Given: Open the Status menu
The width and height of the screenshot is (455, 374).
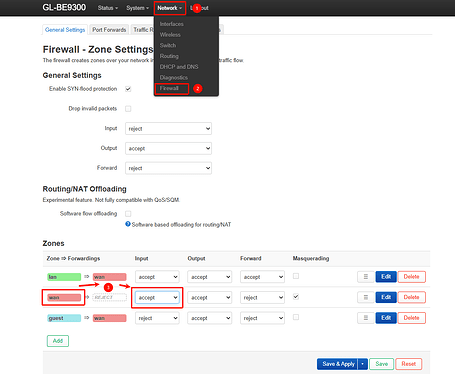Looking at the screenshot, I should click(108, 8).
